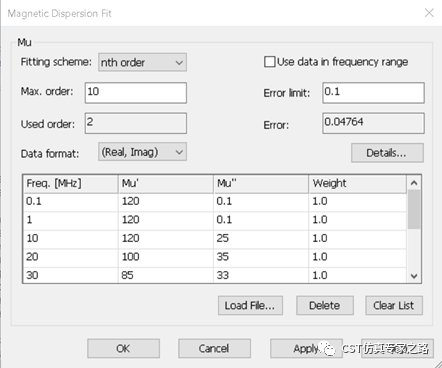The image size is (442, 368).
Task: Click the Max. order input field
Action: tap(136, 93)
